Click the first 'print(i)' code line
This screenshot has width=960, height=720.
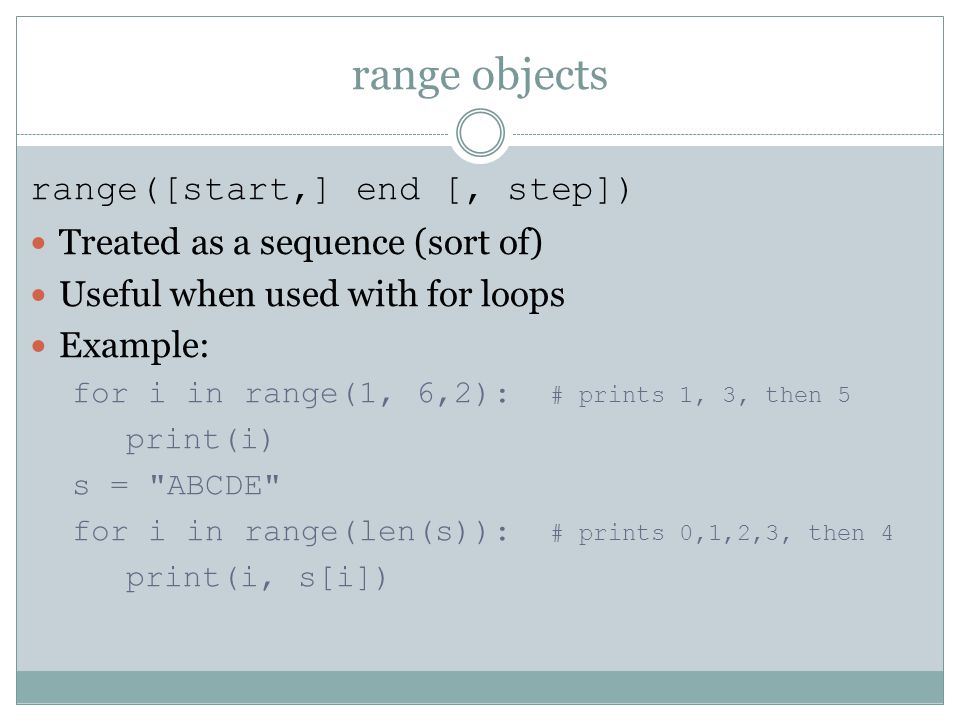[198, 440]
